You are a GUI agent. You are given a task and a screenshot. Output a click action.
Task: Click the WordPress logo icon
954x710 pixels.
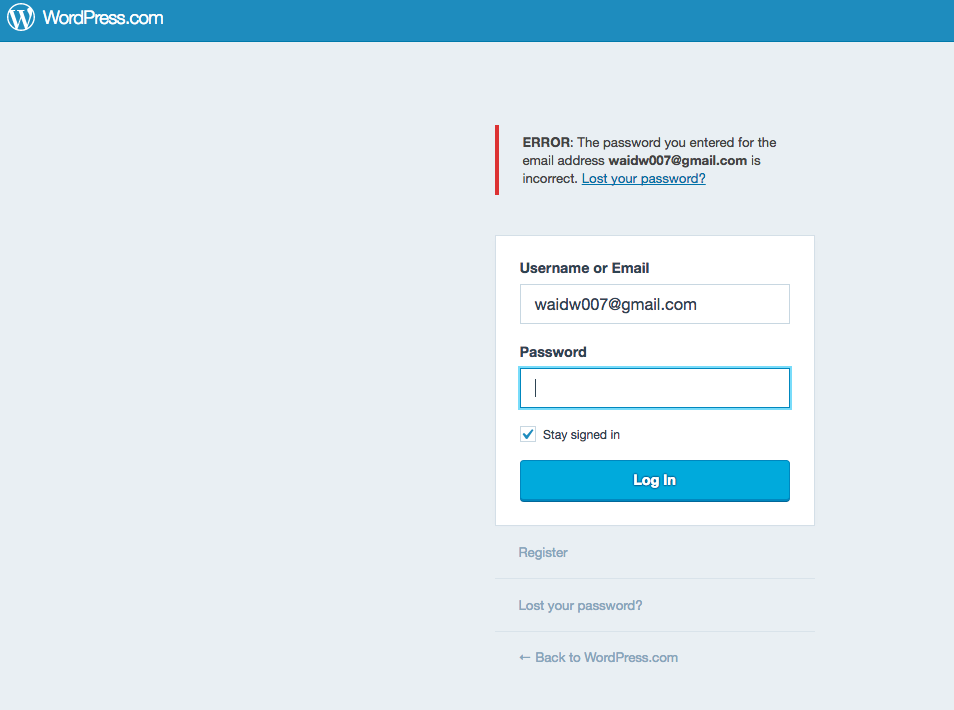(21, 18)
